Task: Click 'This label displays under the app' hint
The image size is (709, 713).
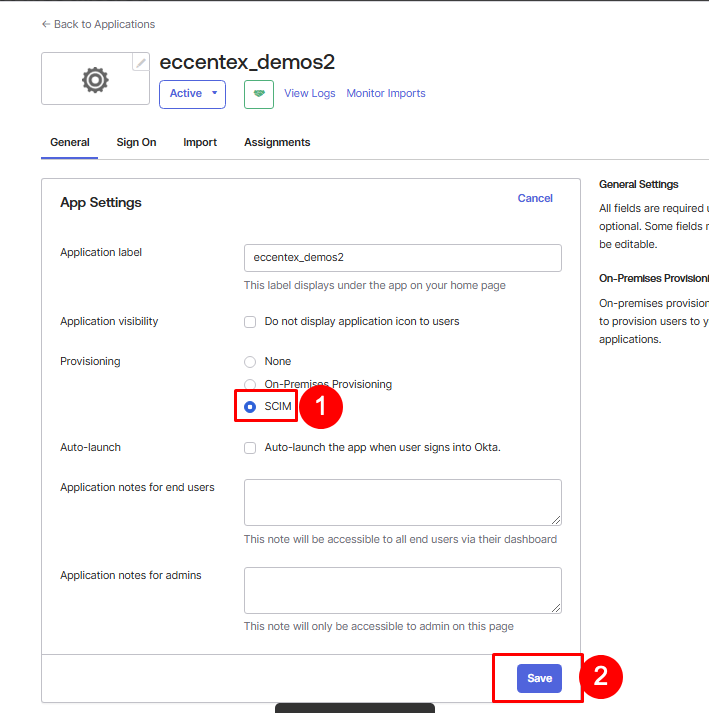Action: tap(374, 286)
